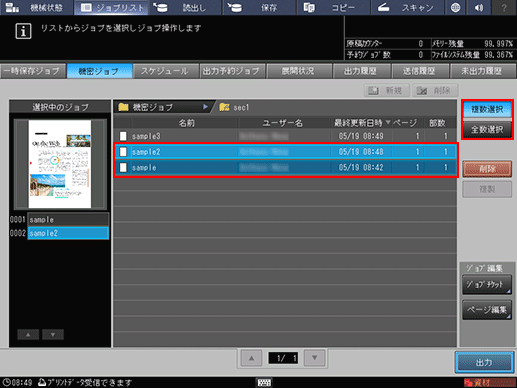Switch to the ジョブリスト tab

[111, 7]
